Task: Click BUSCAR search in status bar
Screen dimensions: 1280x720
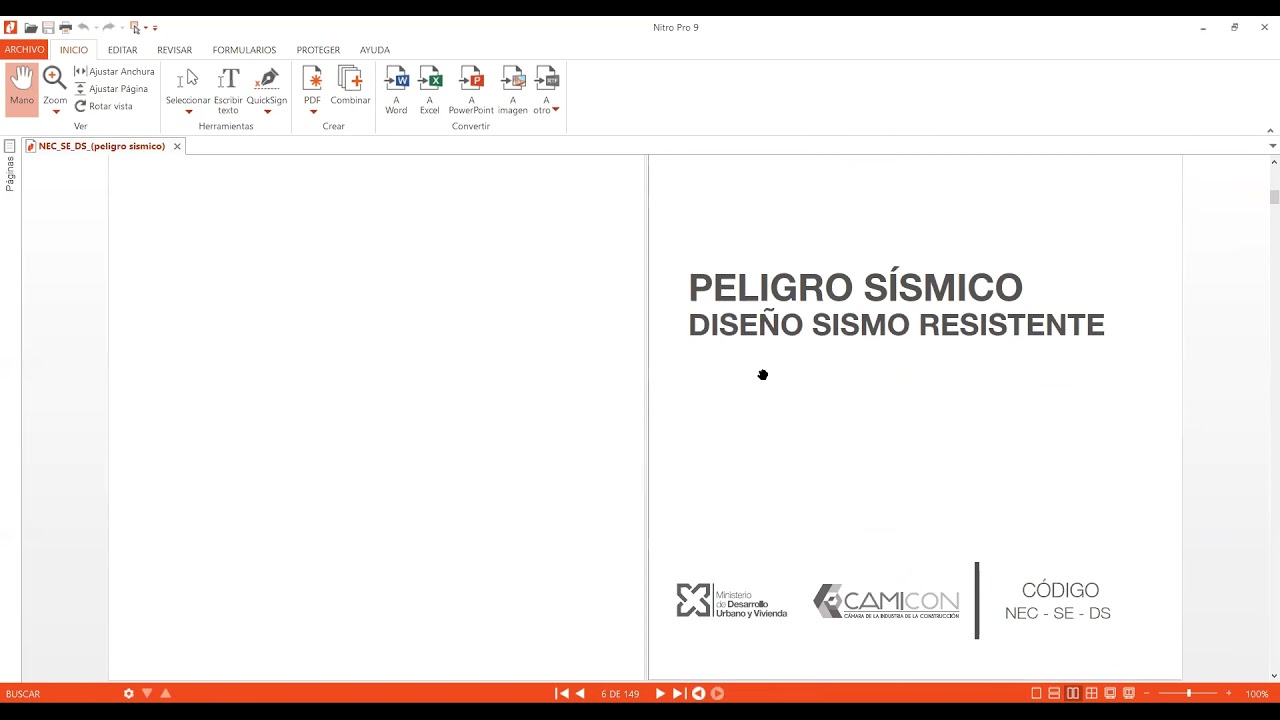Action: (23, 694)
